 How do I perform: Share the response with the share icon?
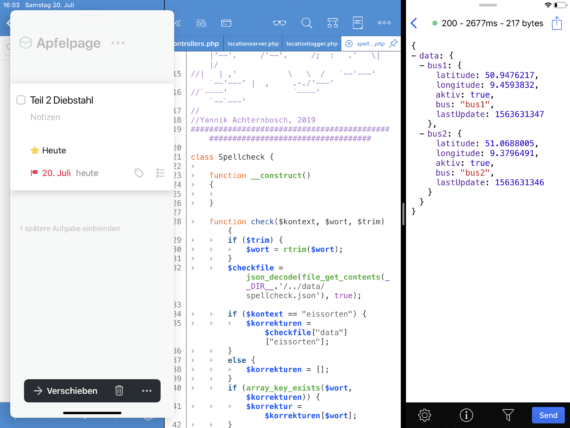click(557, 23)
